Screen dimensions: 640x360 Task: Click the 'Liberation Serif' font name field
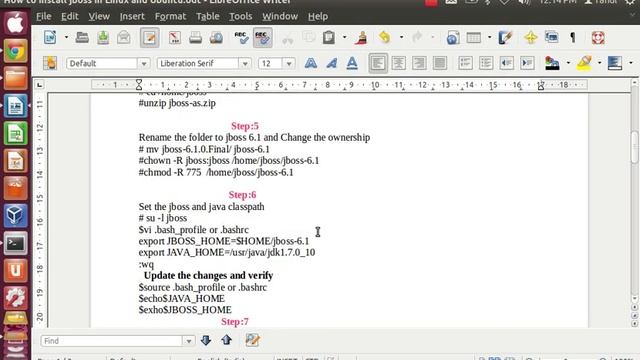pos(198,64)
